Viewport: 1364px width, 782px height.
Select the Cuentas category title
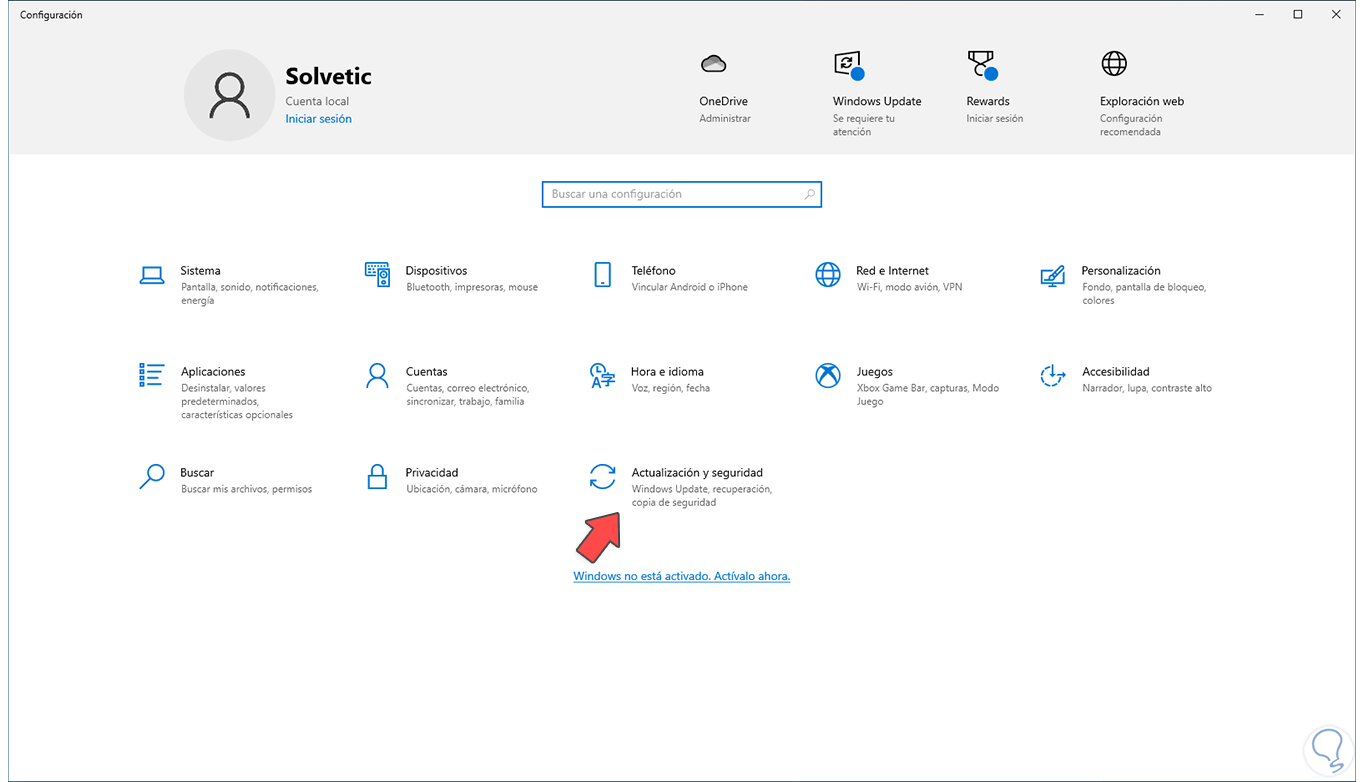427,372
